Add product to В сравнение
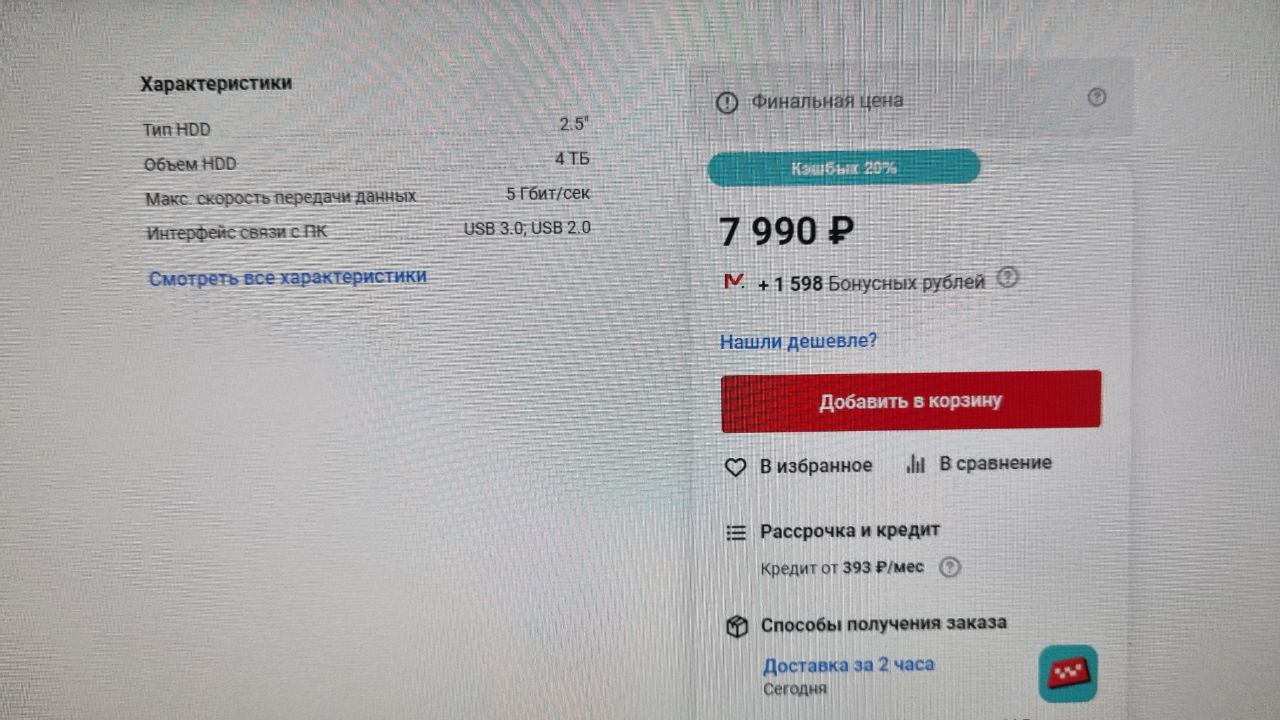This screenshot has width=1280, height=720. 978,464
